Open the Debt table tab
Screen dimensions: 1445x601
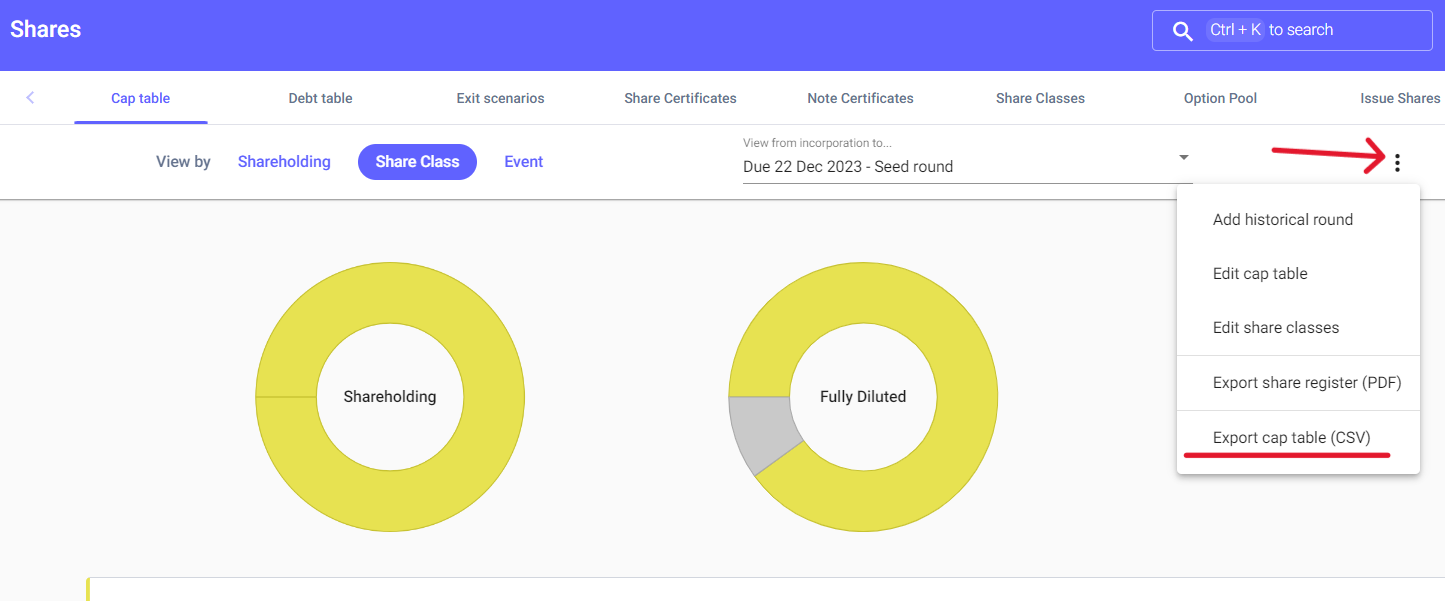coord(320,98)
